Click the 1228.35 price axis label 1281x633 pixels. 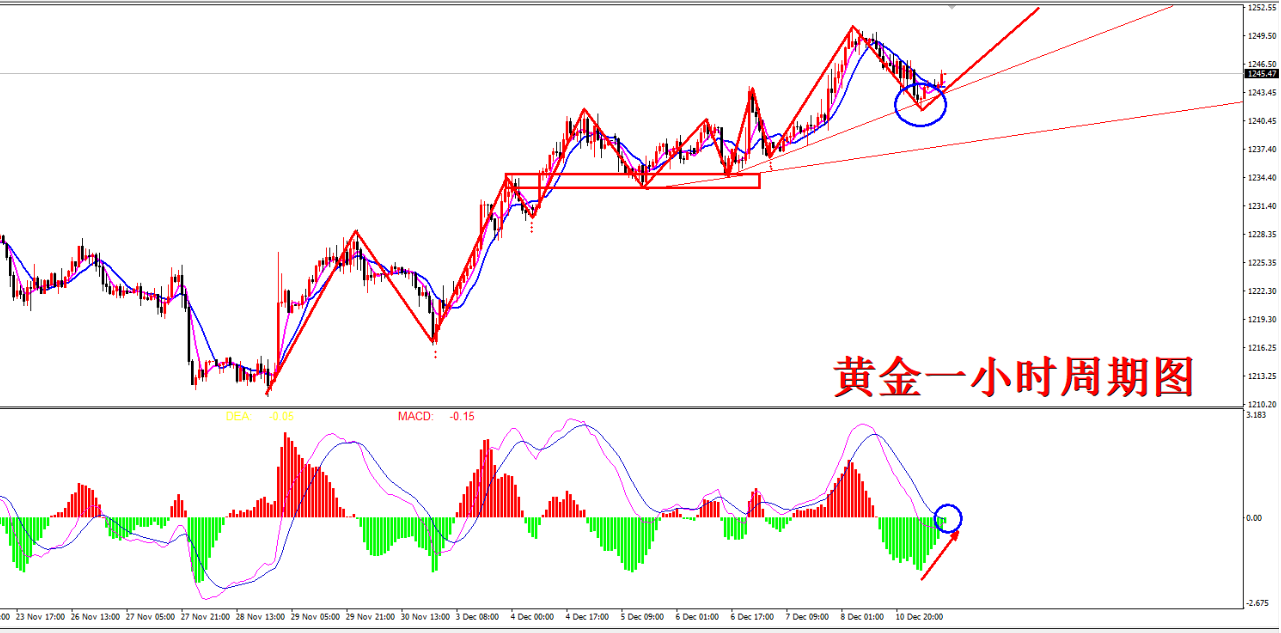pyautogui.click(x=1262, y=235)
